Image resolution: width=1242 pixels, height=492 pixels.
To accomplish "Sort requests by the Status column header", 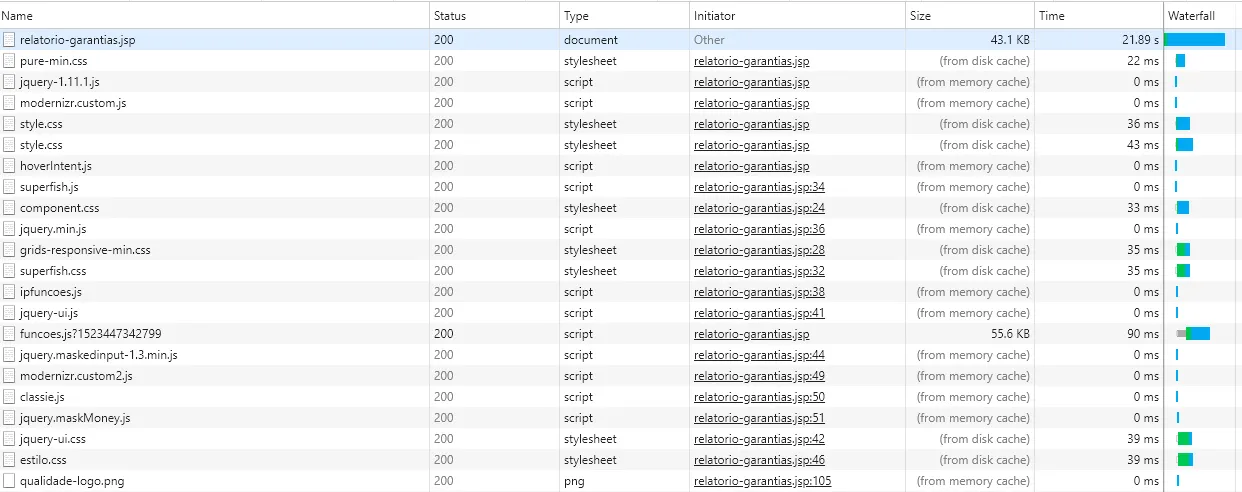I will [450, 16].
